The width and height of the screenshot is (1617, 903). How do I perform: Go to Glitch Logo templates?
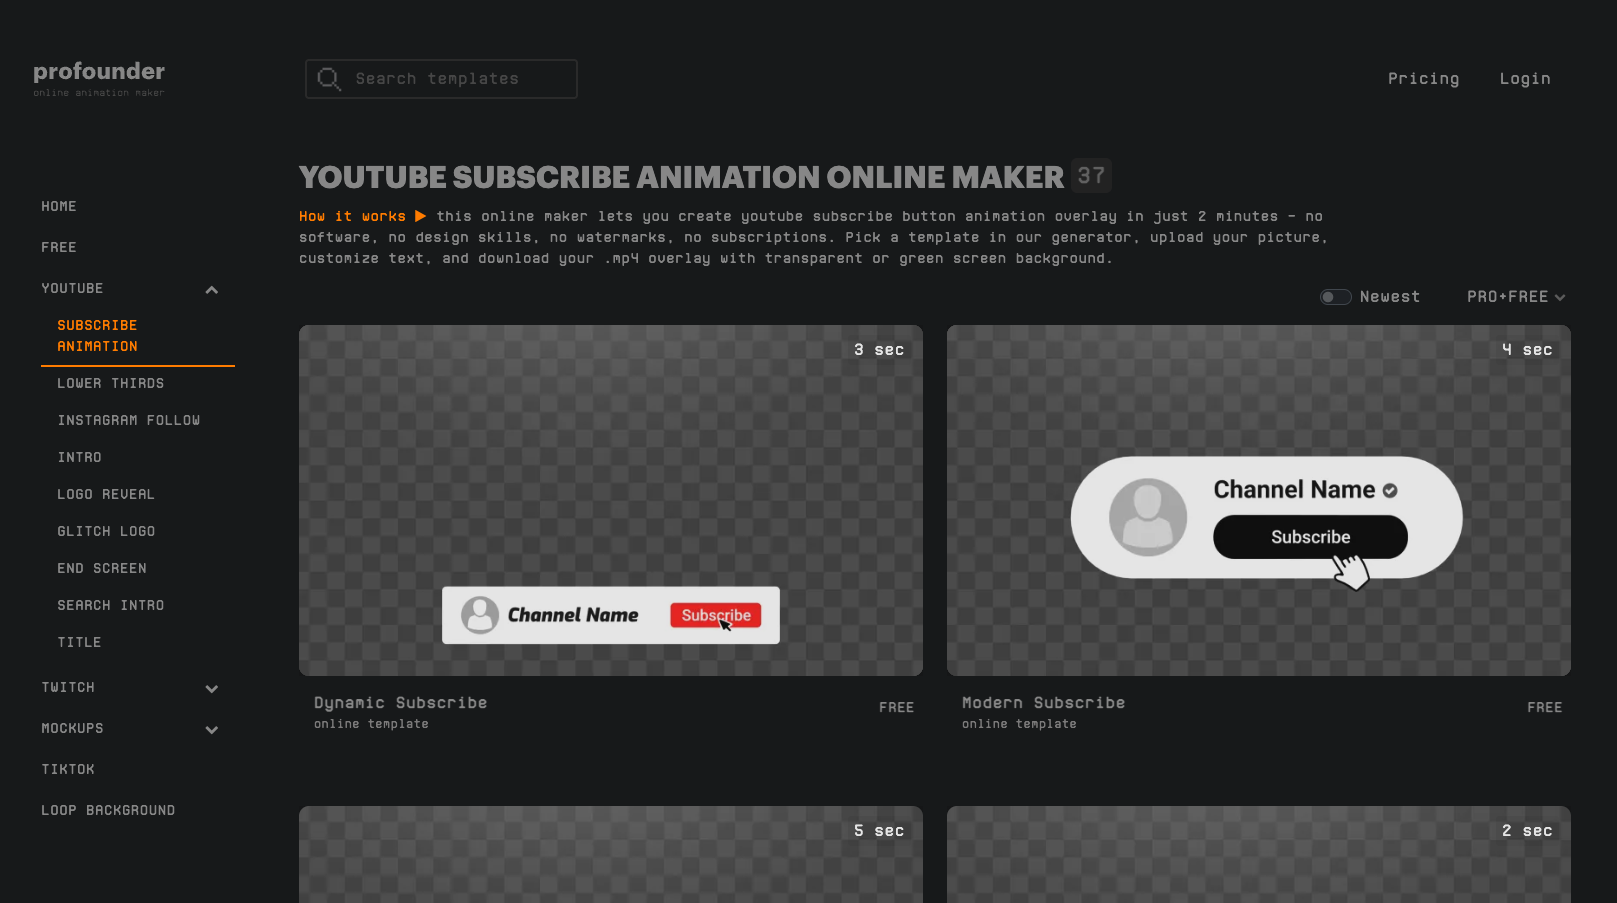click(x=106, y=531)
